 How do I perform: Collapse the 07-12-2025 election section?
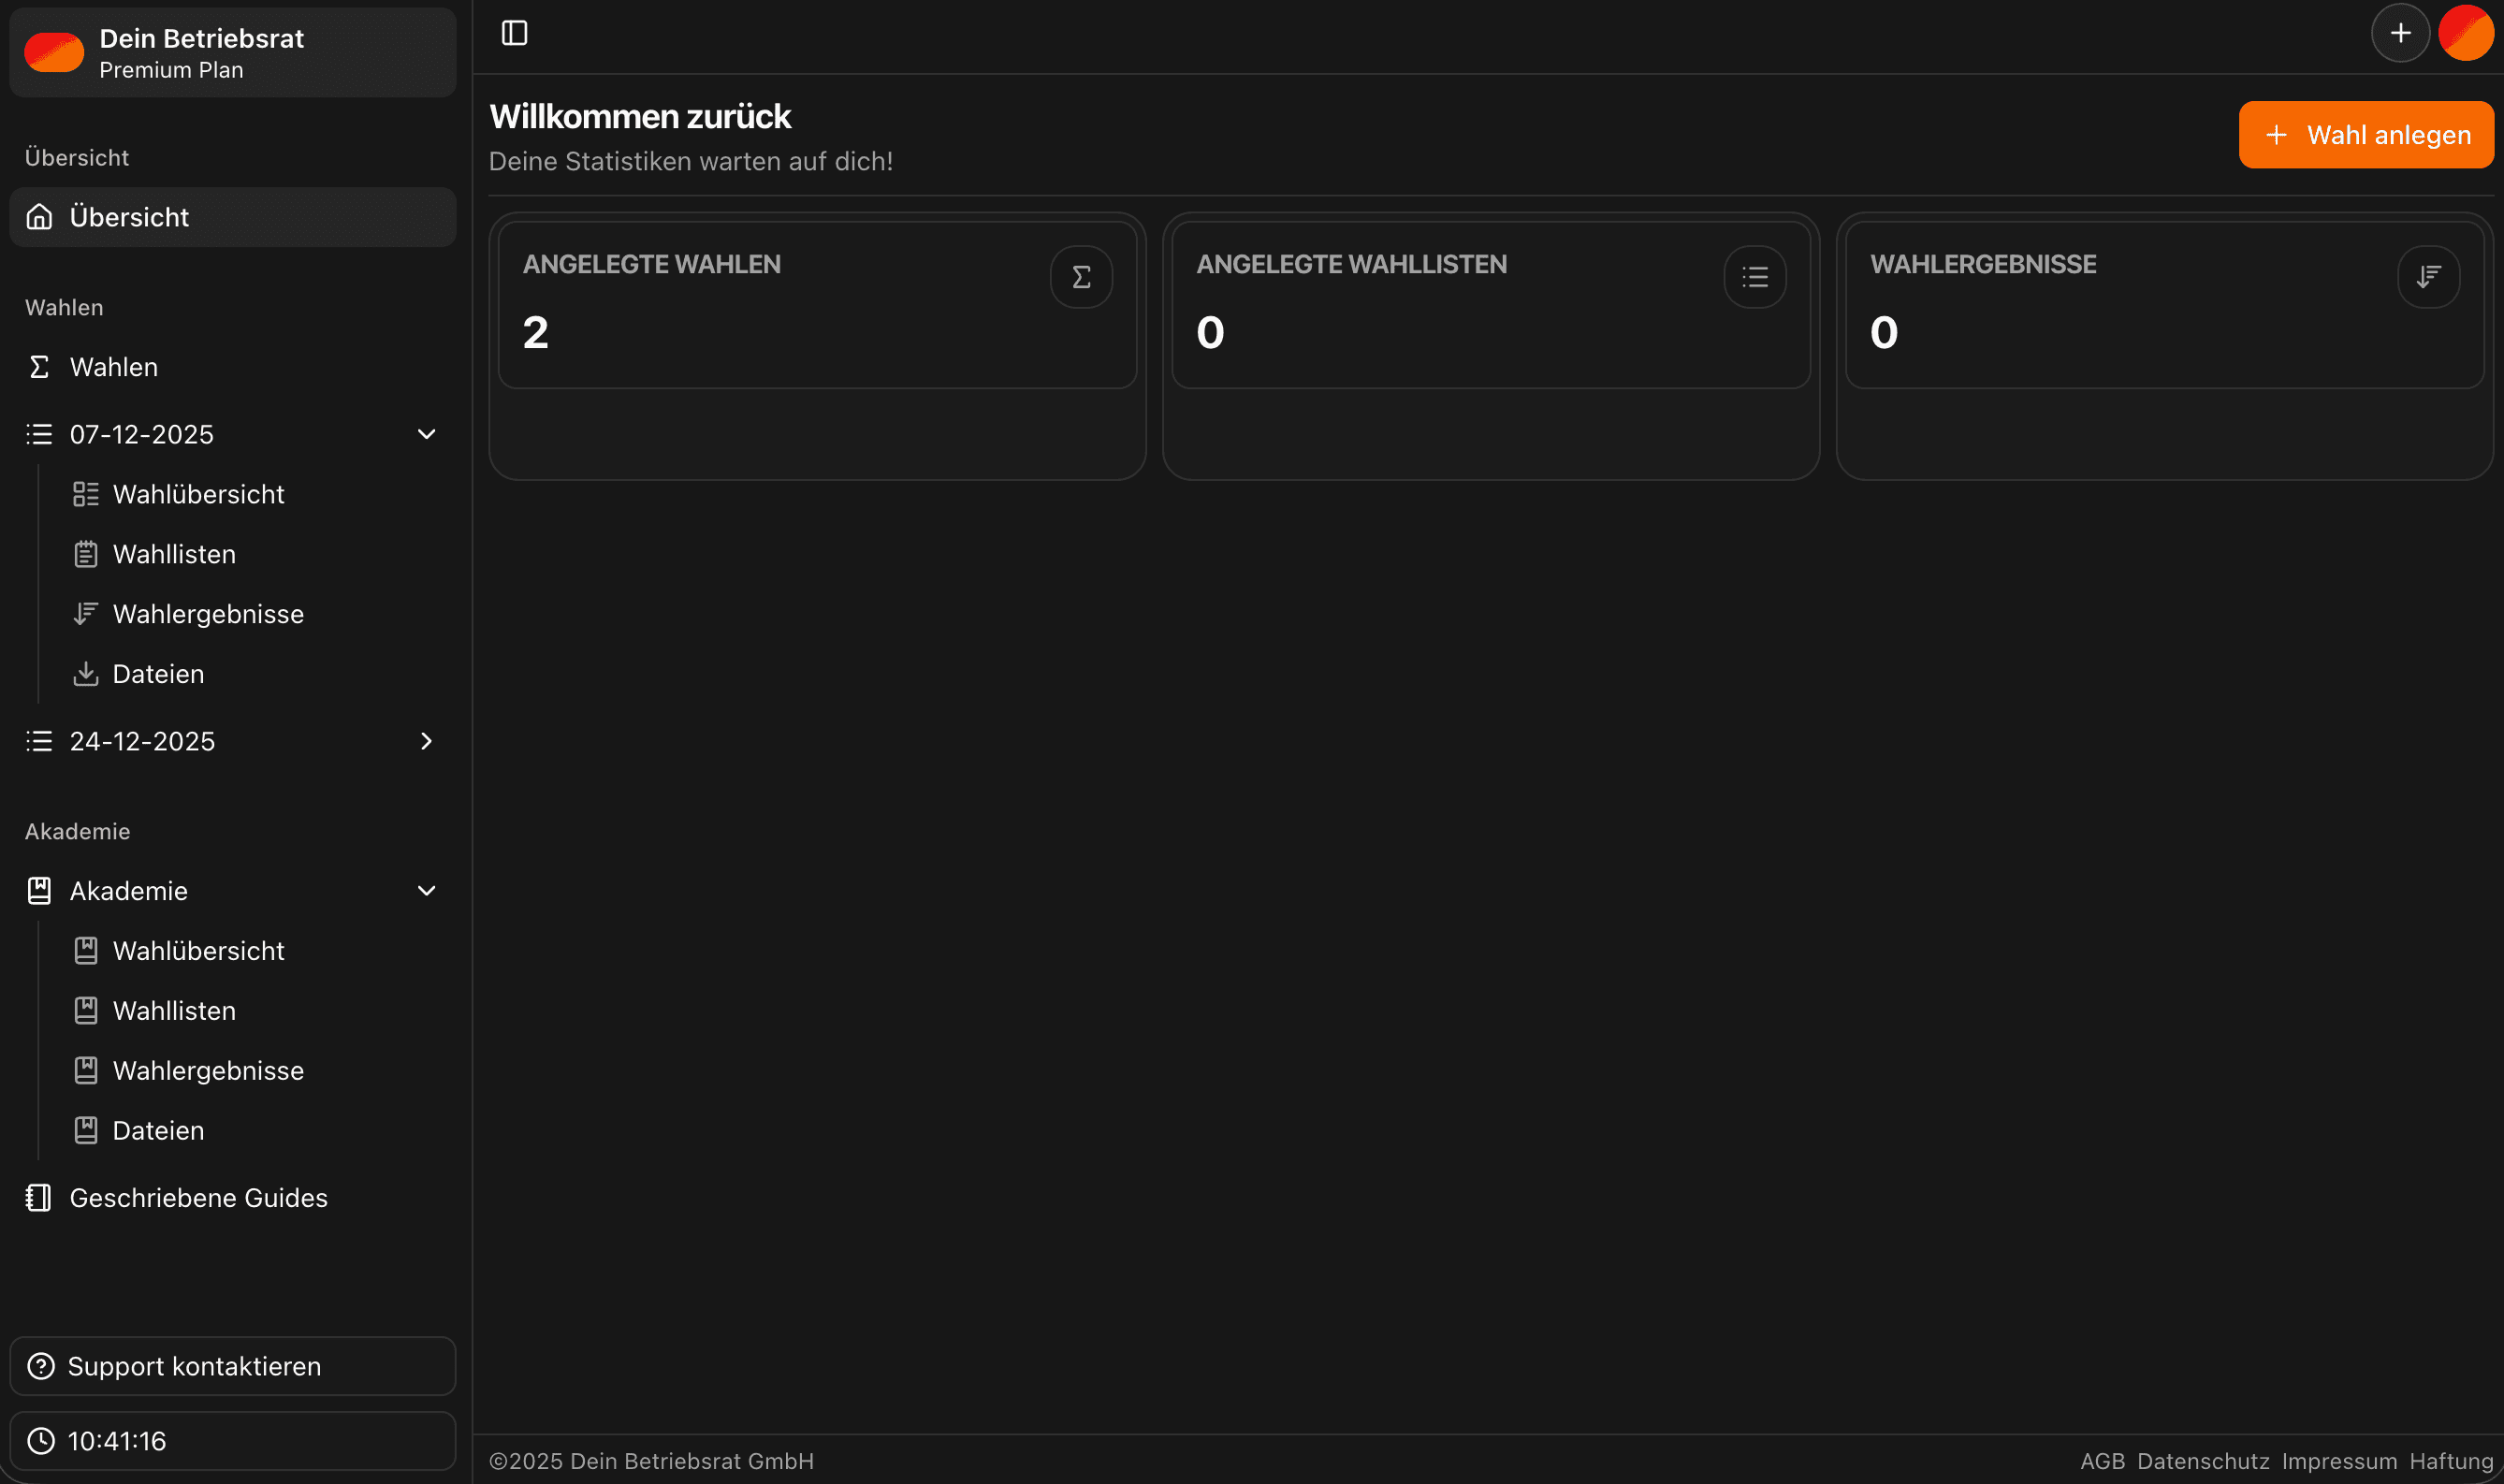(x=426, y=433)
